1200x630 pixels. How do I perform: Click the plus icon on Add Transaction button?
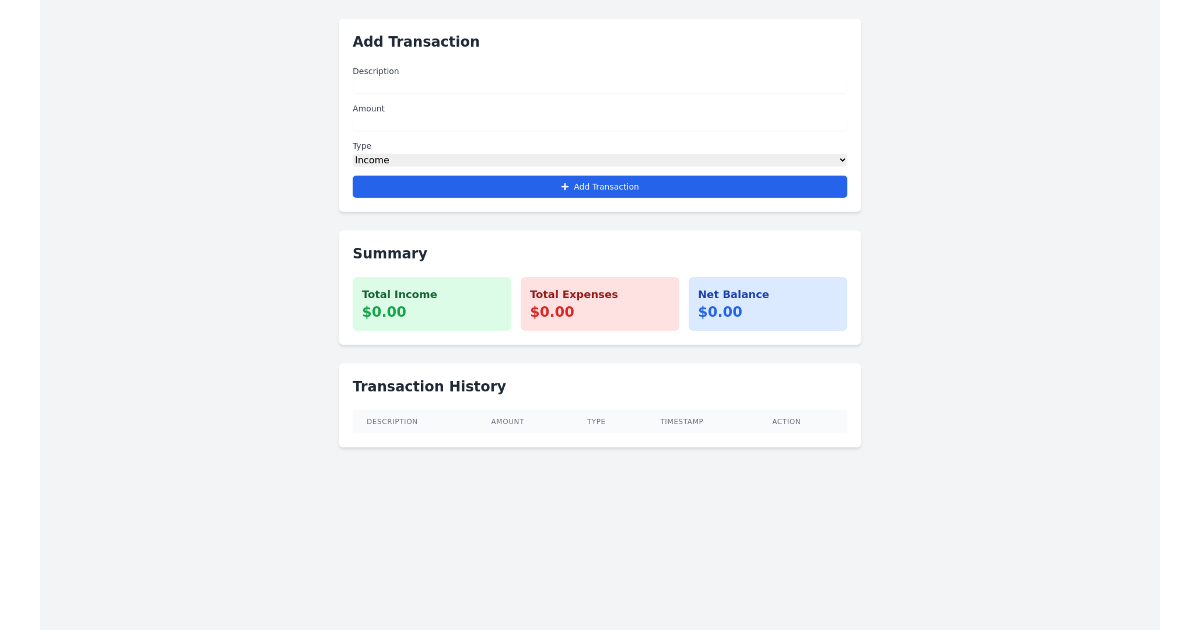pos(566,186)
